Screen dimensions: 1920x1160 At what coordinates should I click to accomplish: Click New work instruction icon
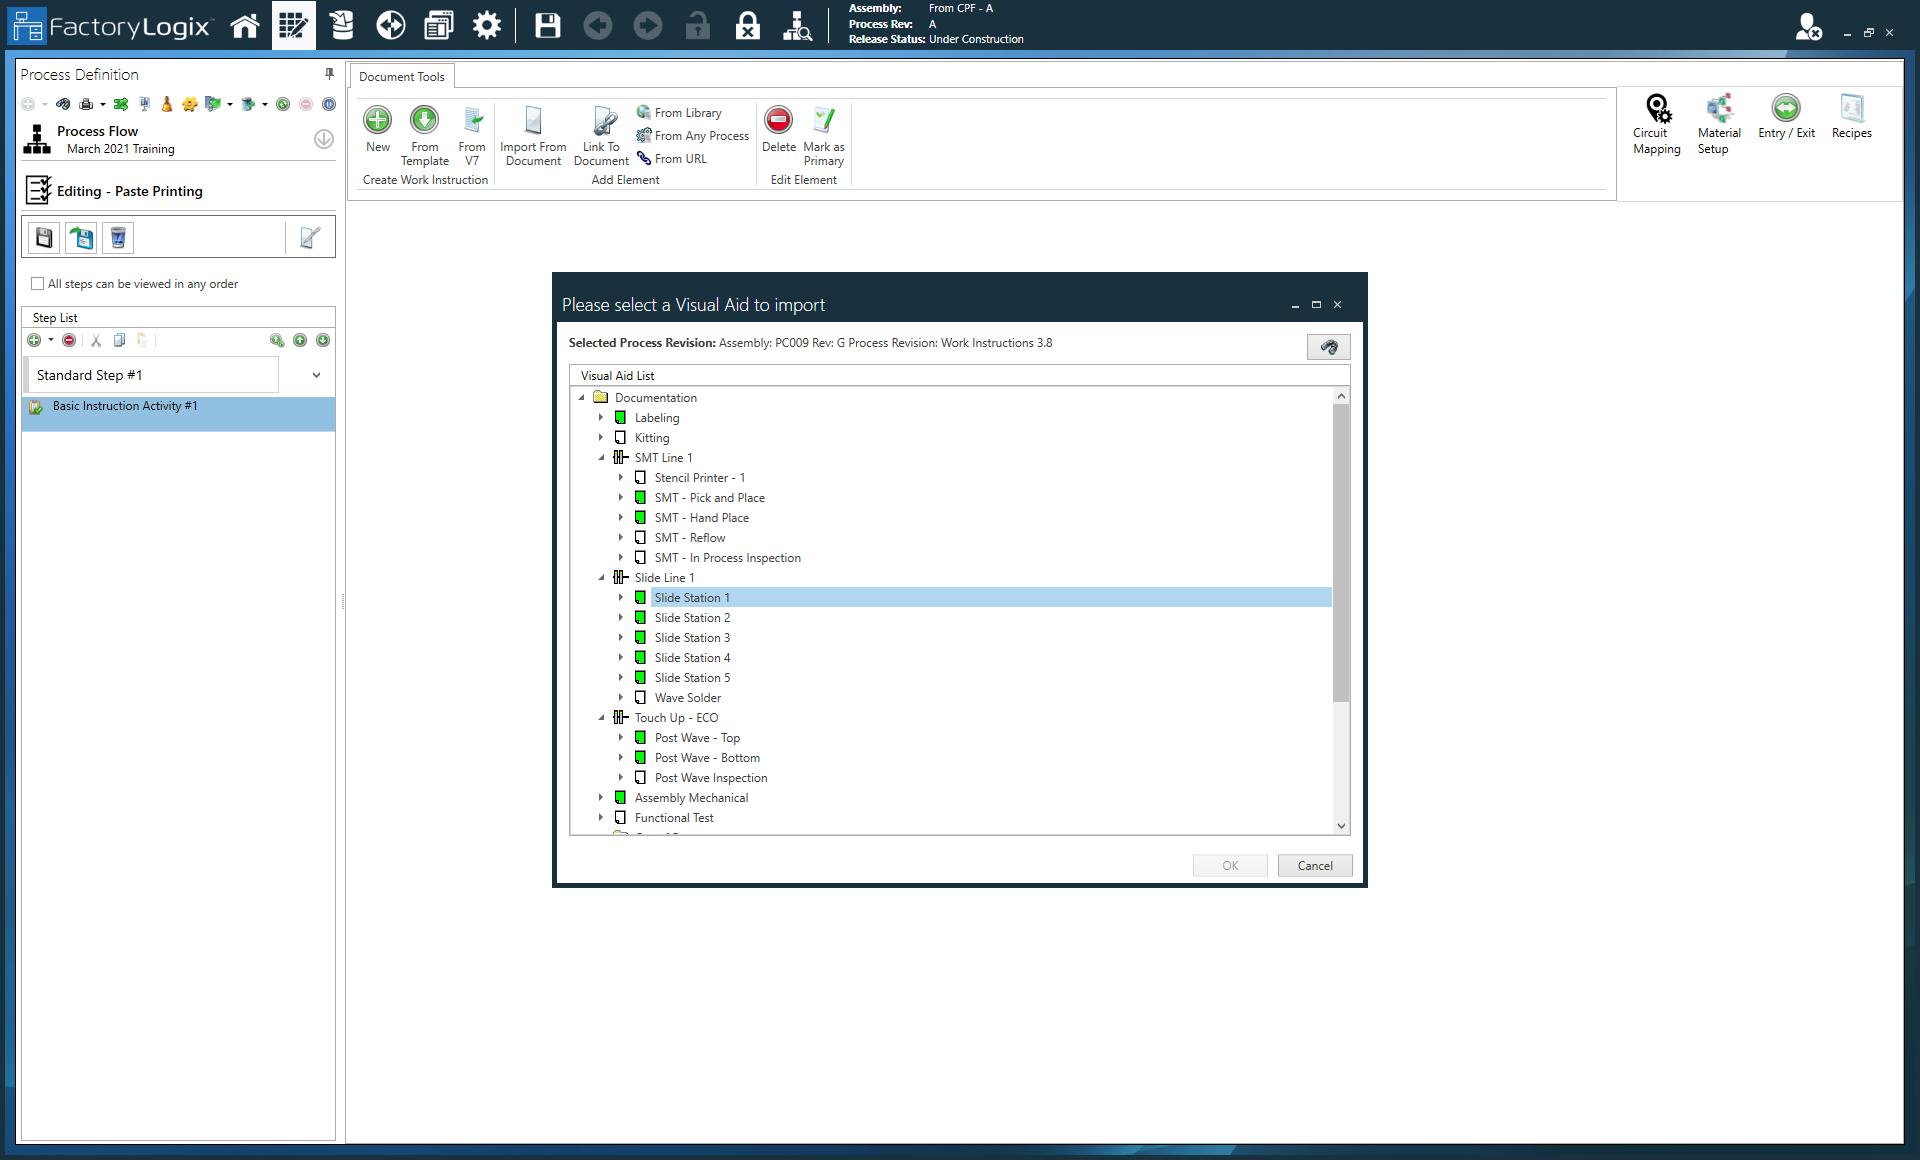[x=378, y=121]
